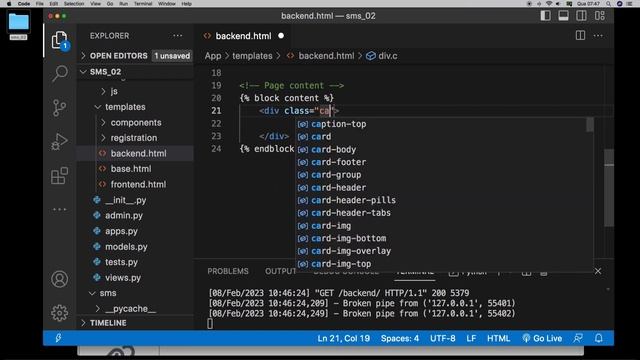The width and height of the screenshot is (640, 360).
Task: Split the editor to the right
Action: click(x=580, y=36)
